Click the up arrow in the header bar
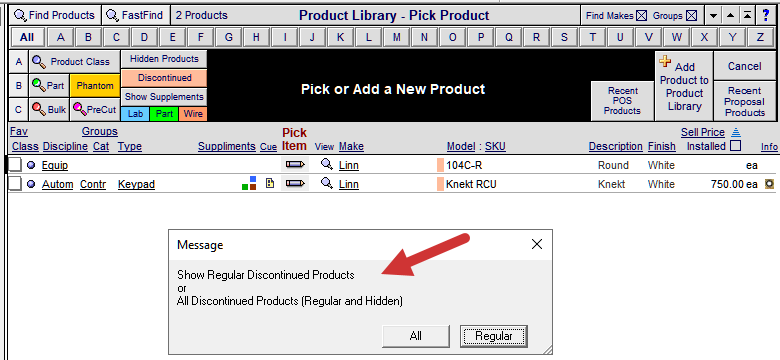 (x=731, y=16)
